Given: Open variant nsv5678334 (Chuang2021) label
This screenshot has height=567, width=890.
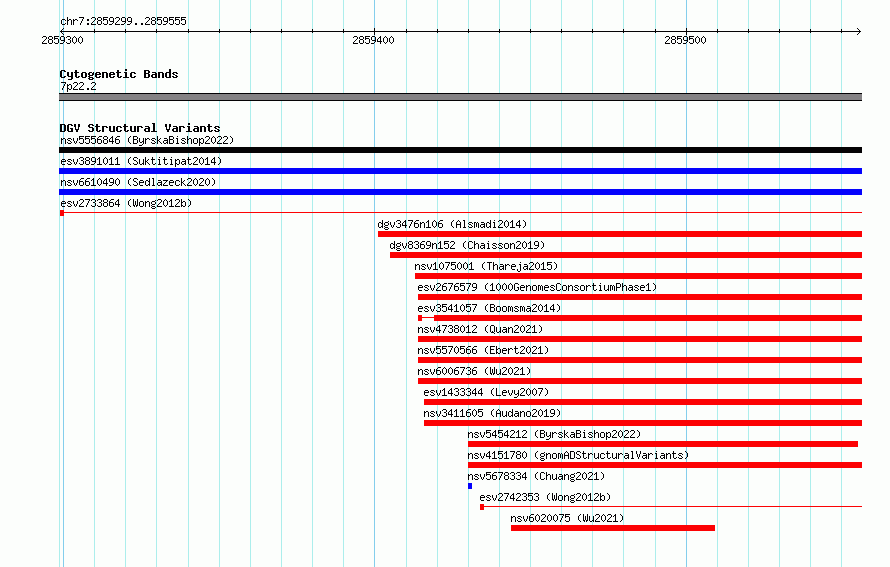Looking at the screenshot, I should pos(536,476).
